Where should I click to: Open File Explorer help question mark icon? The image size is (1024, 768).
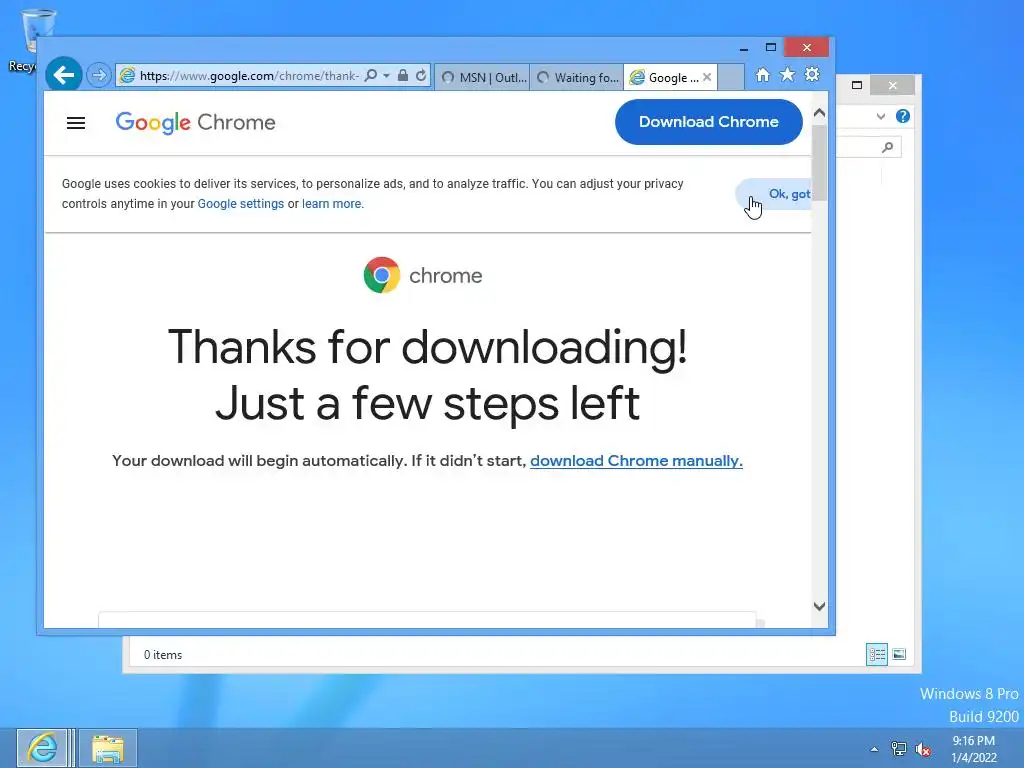(903, 116)
